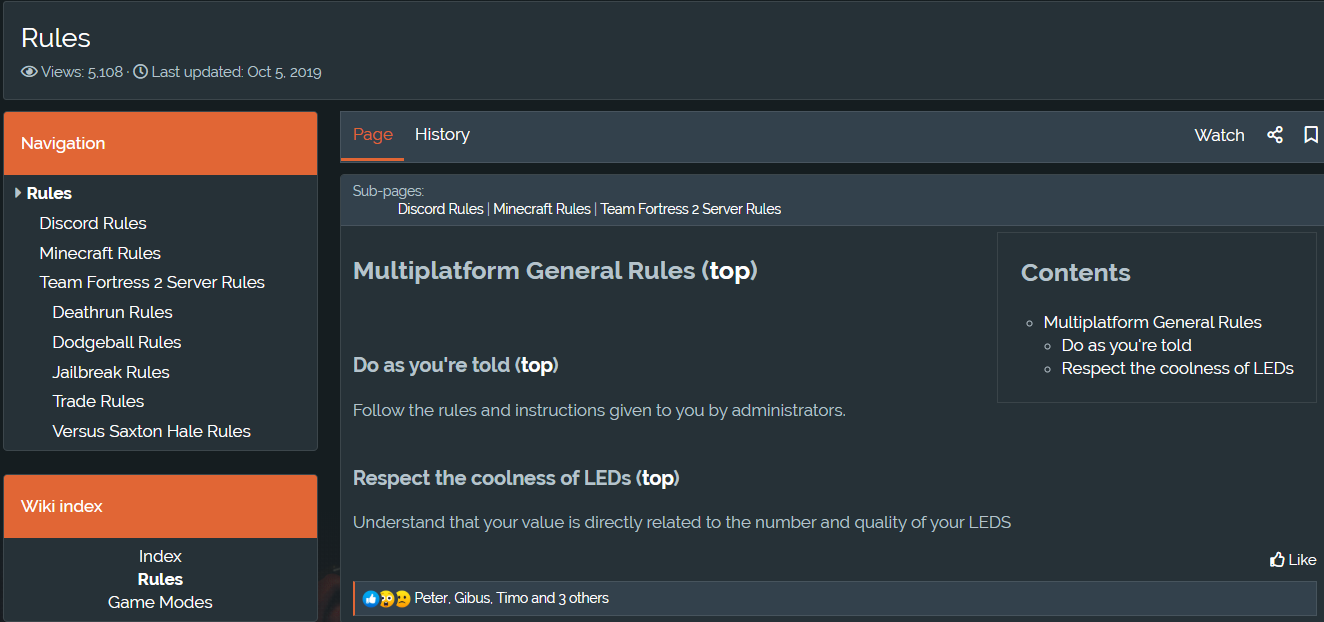The image size is (1324, 622).
Task: Show the 3 others who reacted
Action: click(x=583, y=598)
